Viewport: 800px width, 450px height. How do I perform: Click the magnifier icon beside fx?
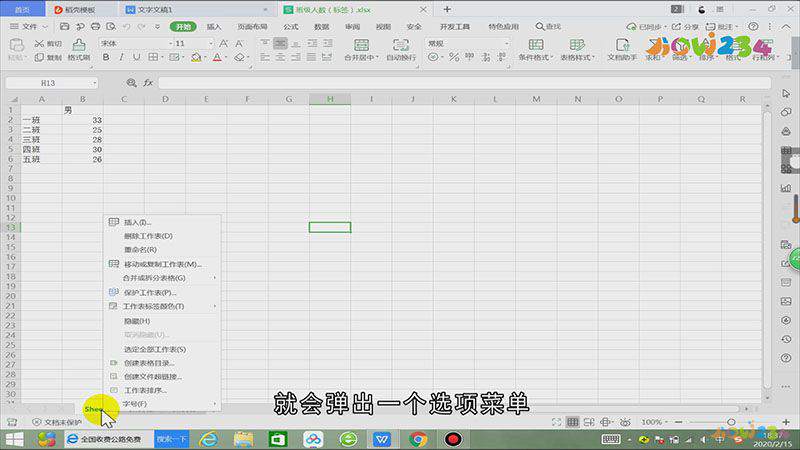132,83
